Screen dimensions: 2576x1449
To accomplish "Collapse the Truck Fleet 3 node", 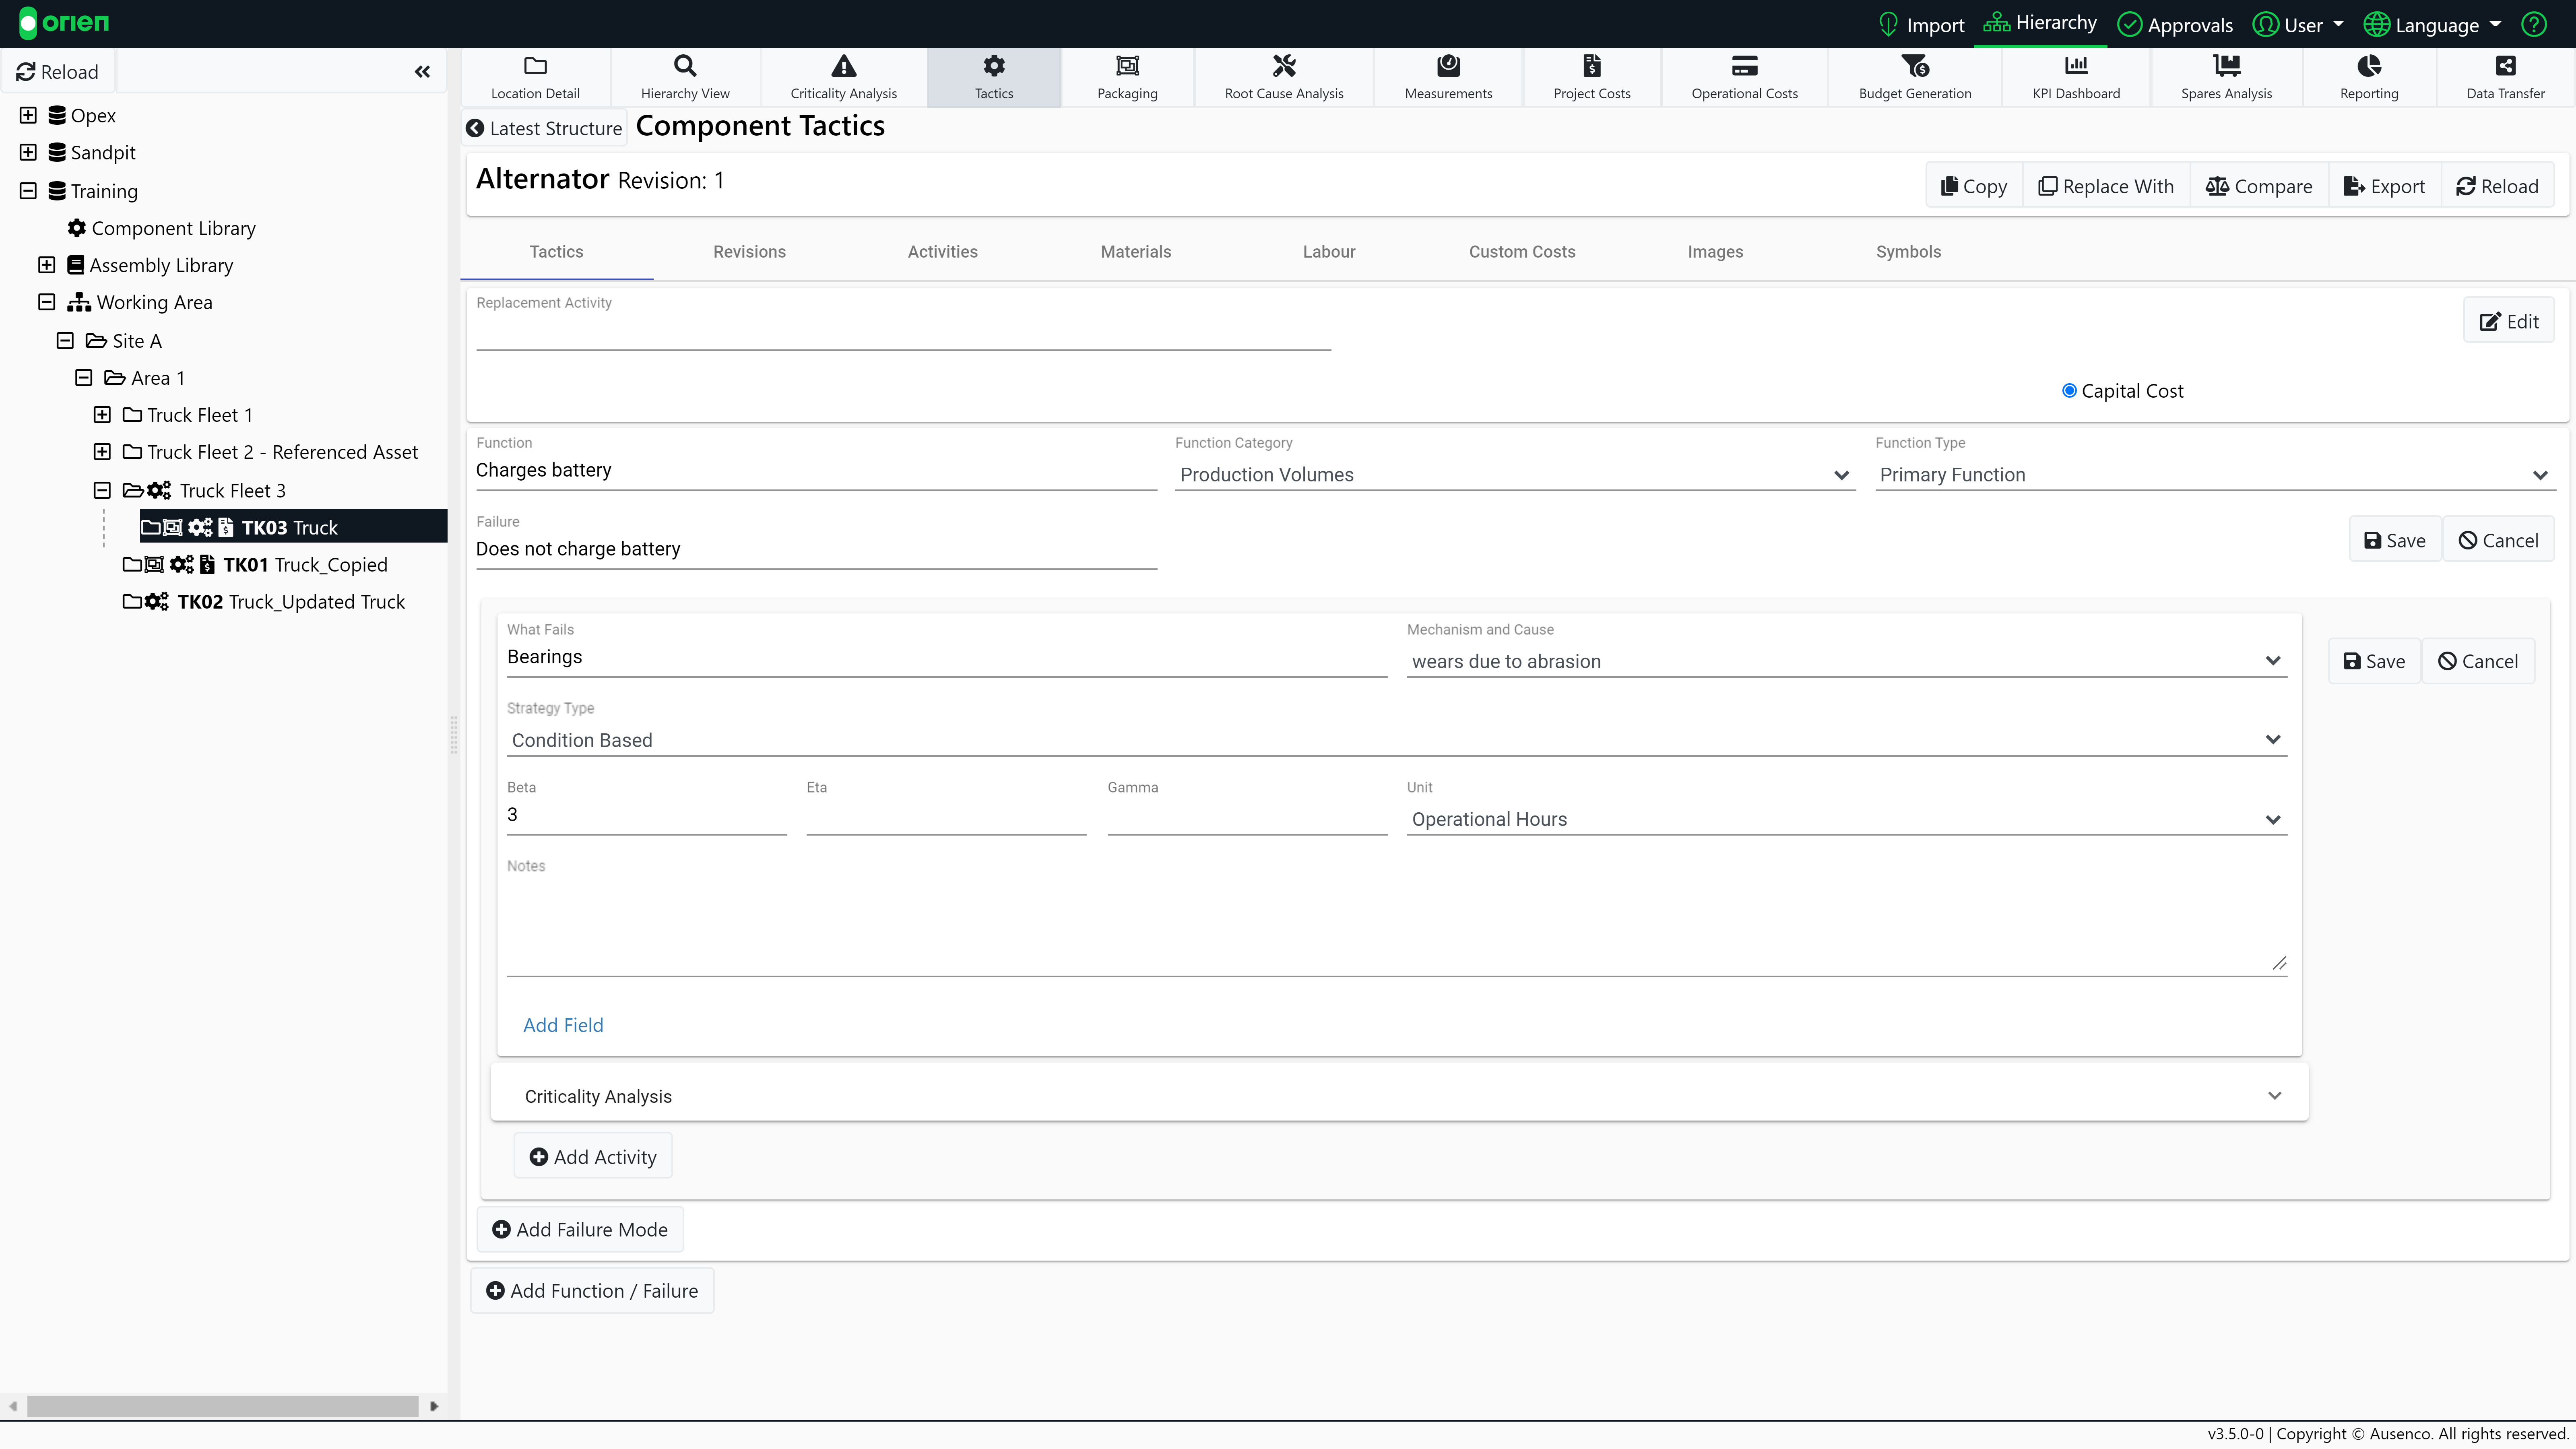I will pyautogui.click(x=102, y=490).
